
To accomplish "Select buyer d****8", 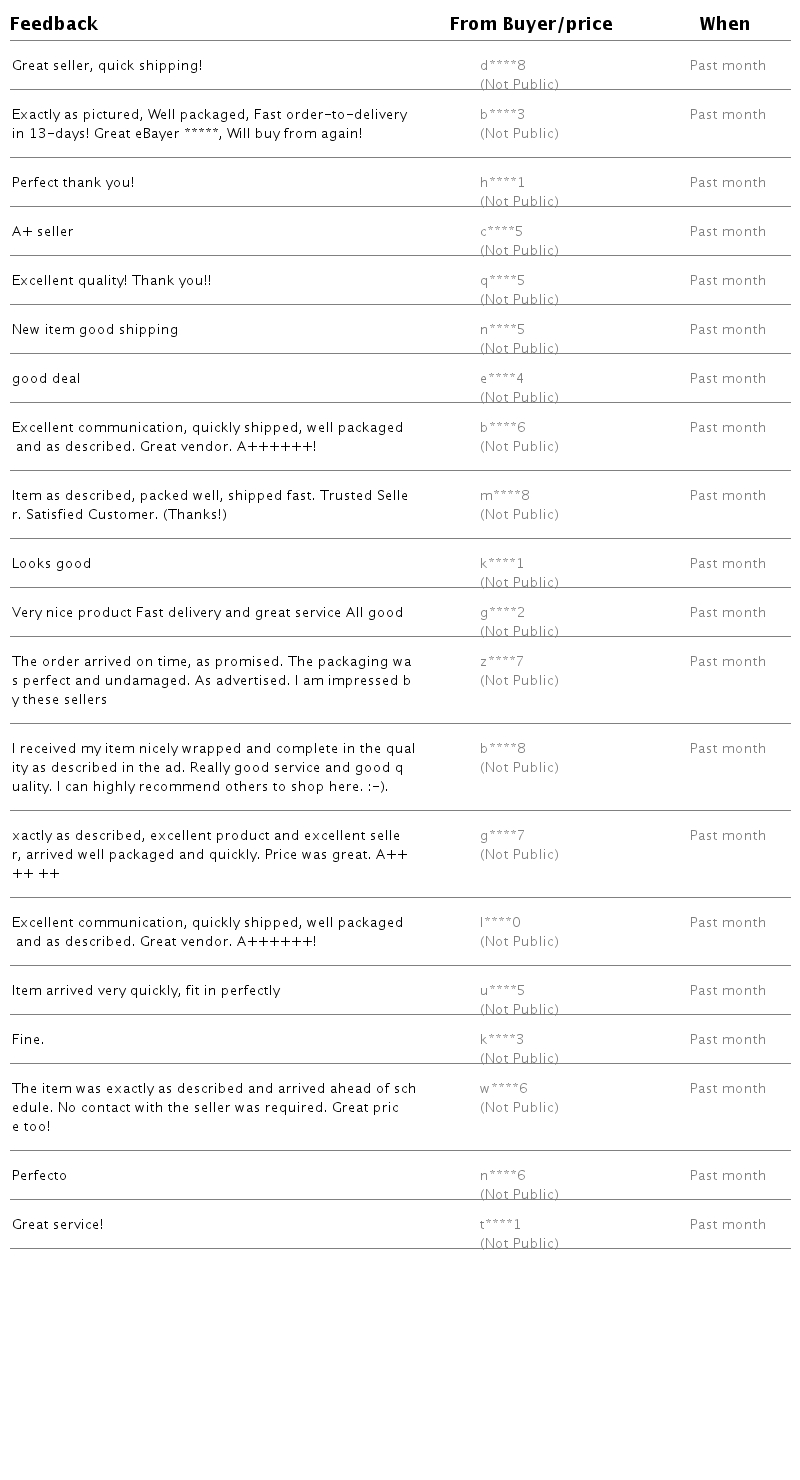I will (503, 66).
